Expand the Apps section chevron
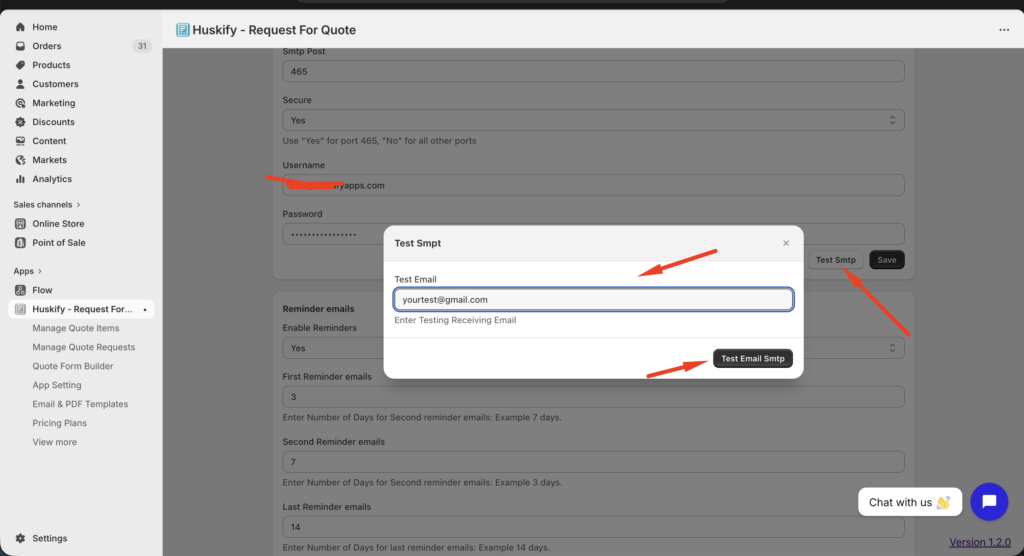Viewport: 1024px width, 556px height. click(41, 271)
